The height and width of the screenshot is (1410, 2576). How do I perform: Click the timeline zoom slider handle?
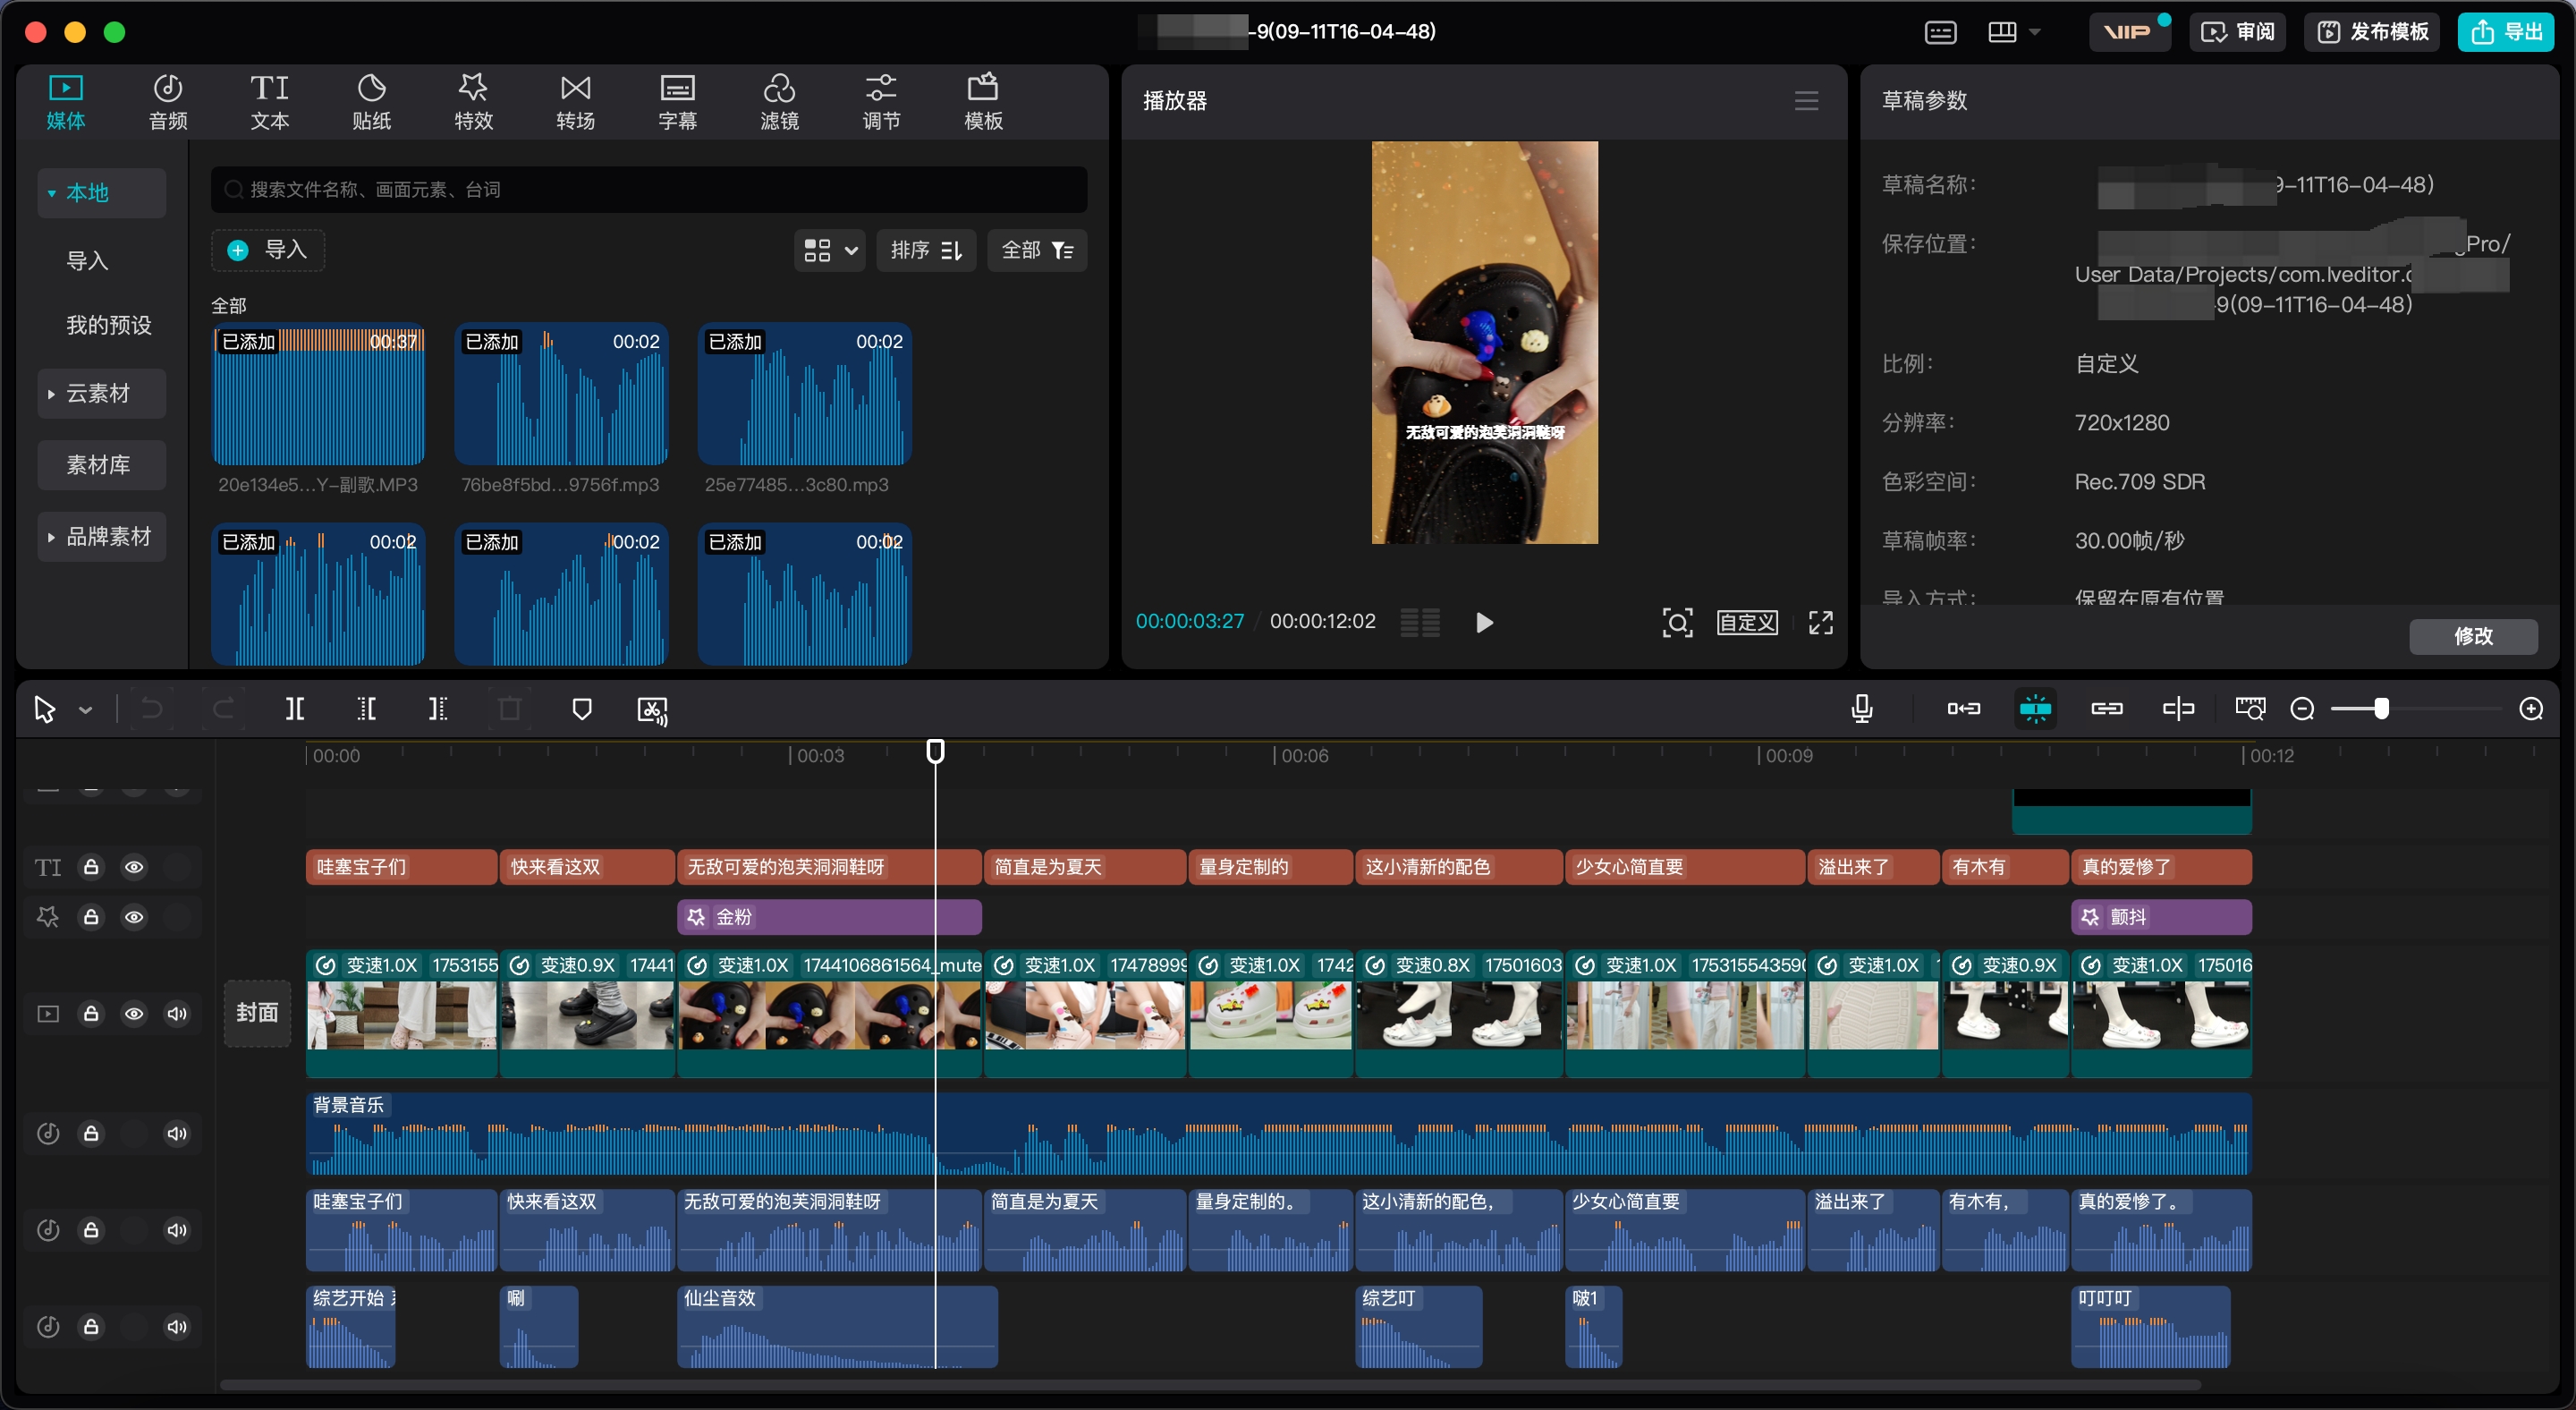2381,709
